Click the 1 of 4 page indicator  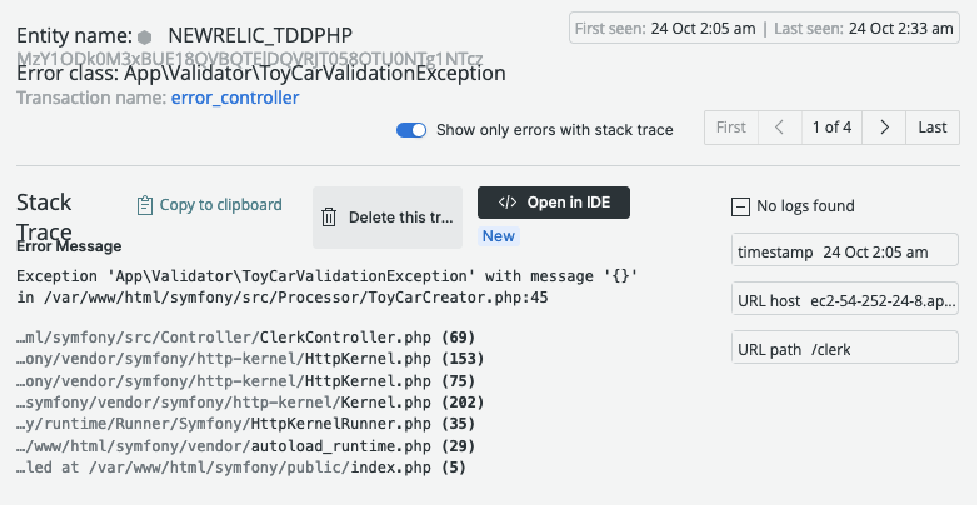click(x=832, y=128)
